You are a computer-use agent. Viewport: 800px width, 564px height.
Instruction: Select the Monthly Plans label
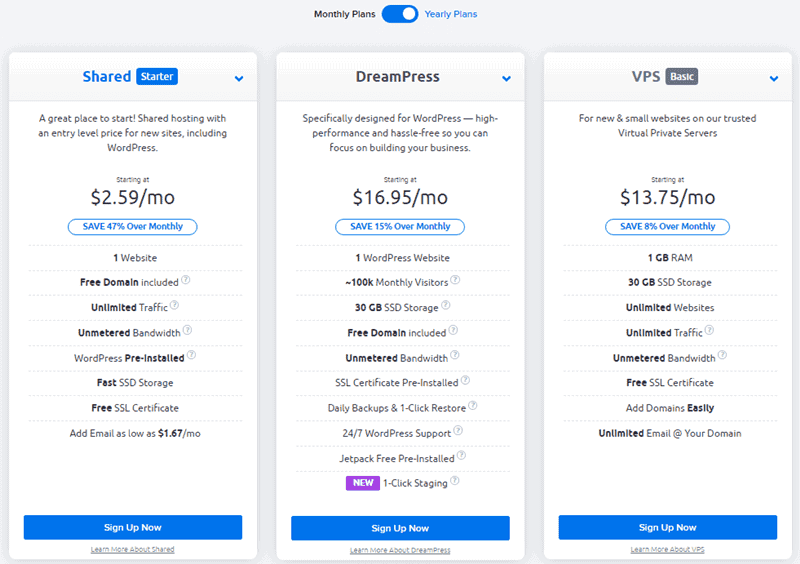pos(344,14)
